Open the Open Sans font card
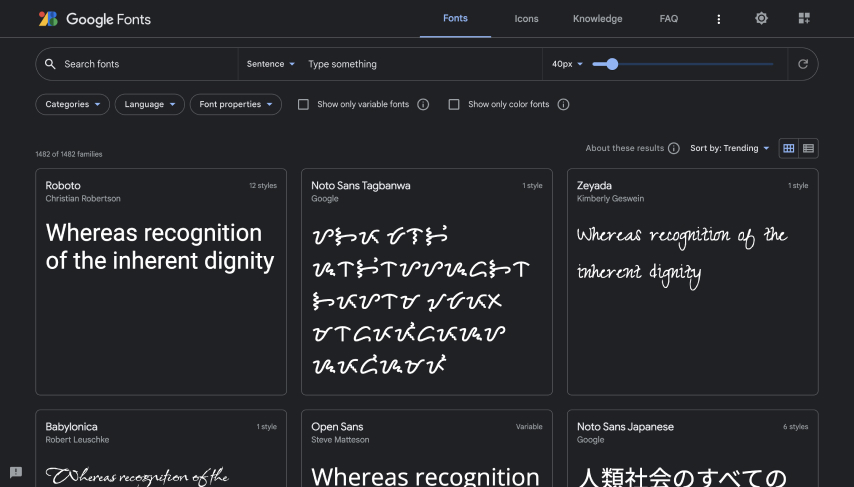This screenshot has width=854, height=487. (426, 448)
